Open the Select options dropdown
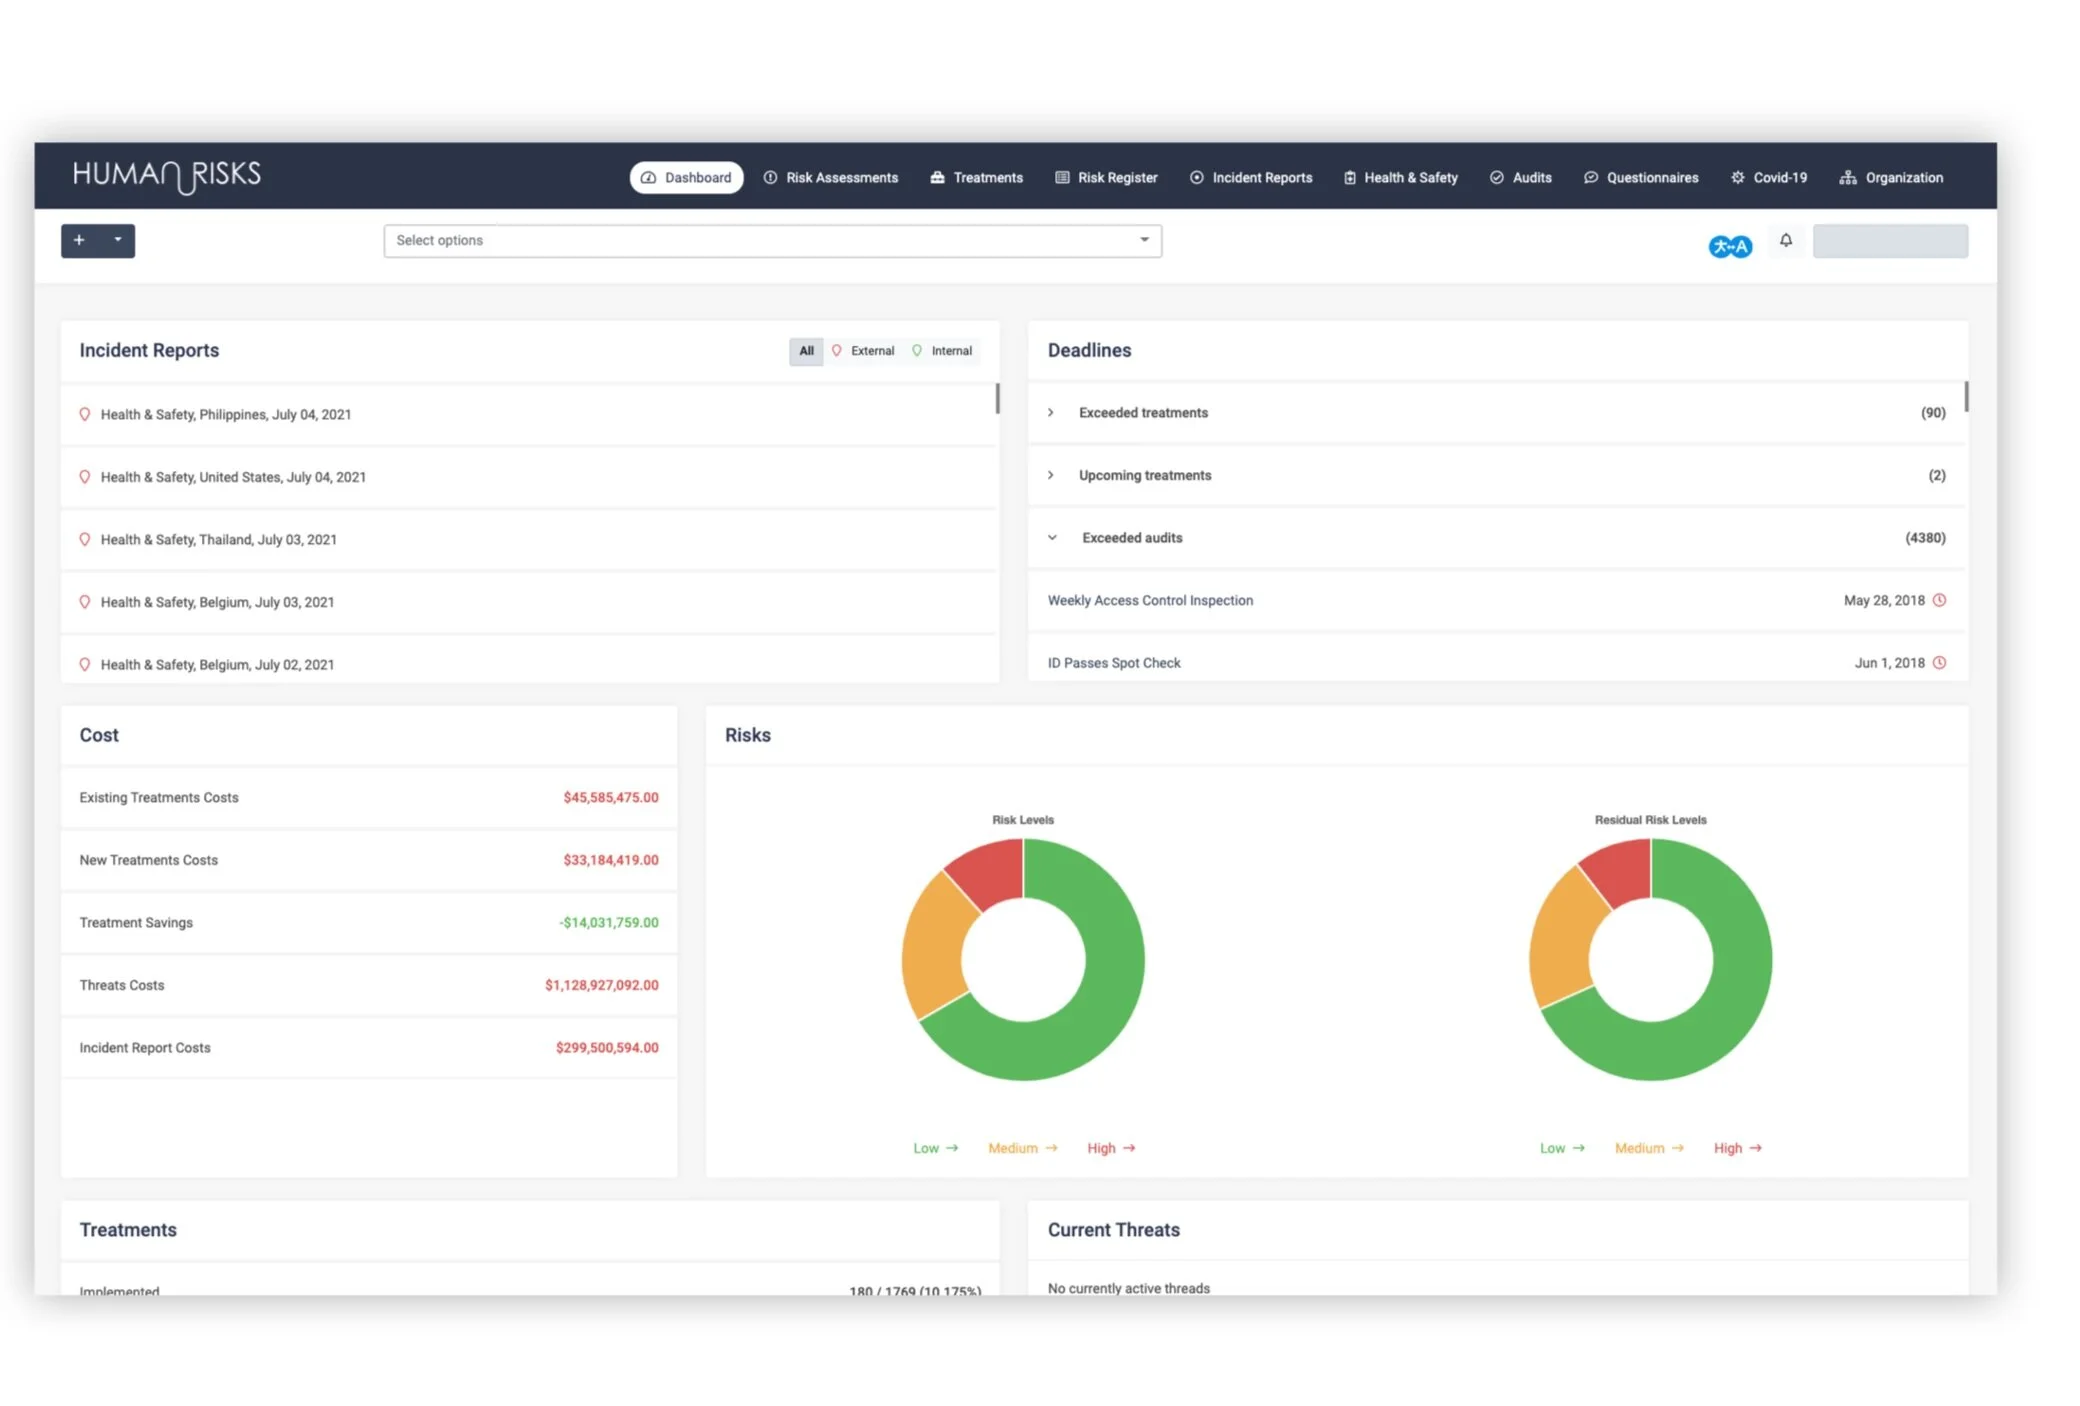The height and width of the screenshot is (1406, 2080). tap(772, 240)
